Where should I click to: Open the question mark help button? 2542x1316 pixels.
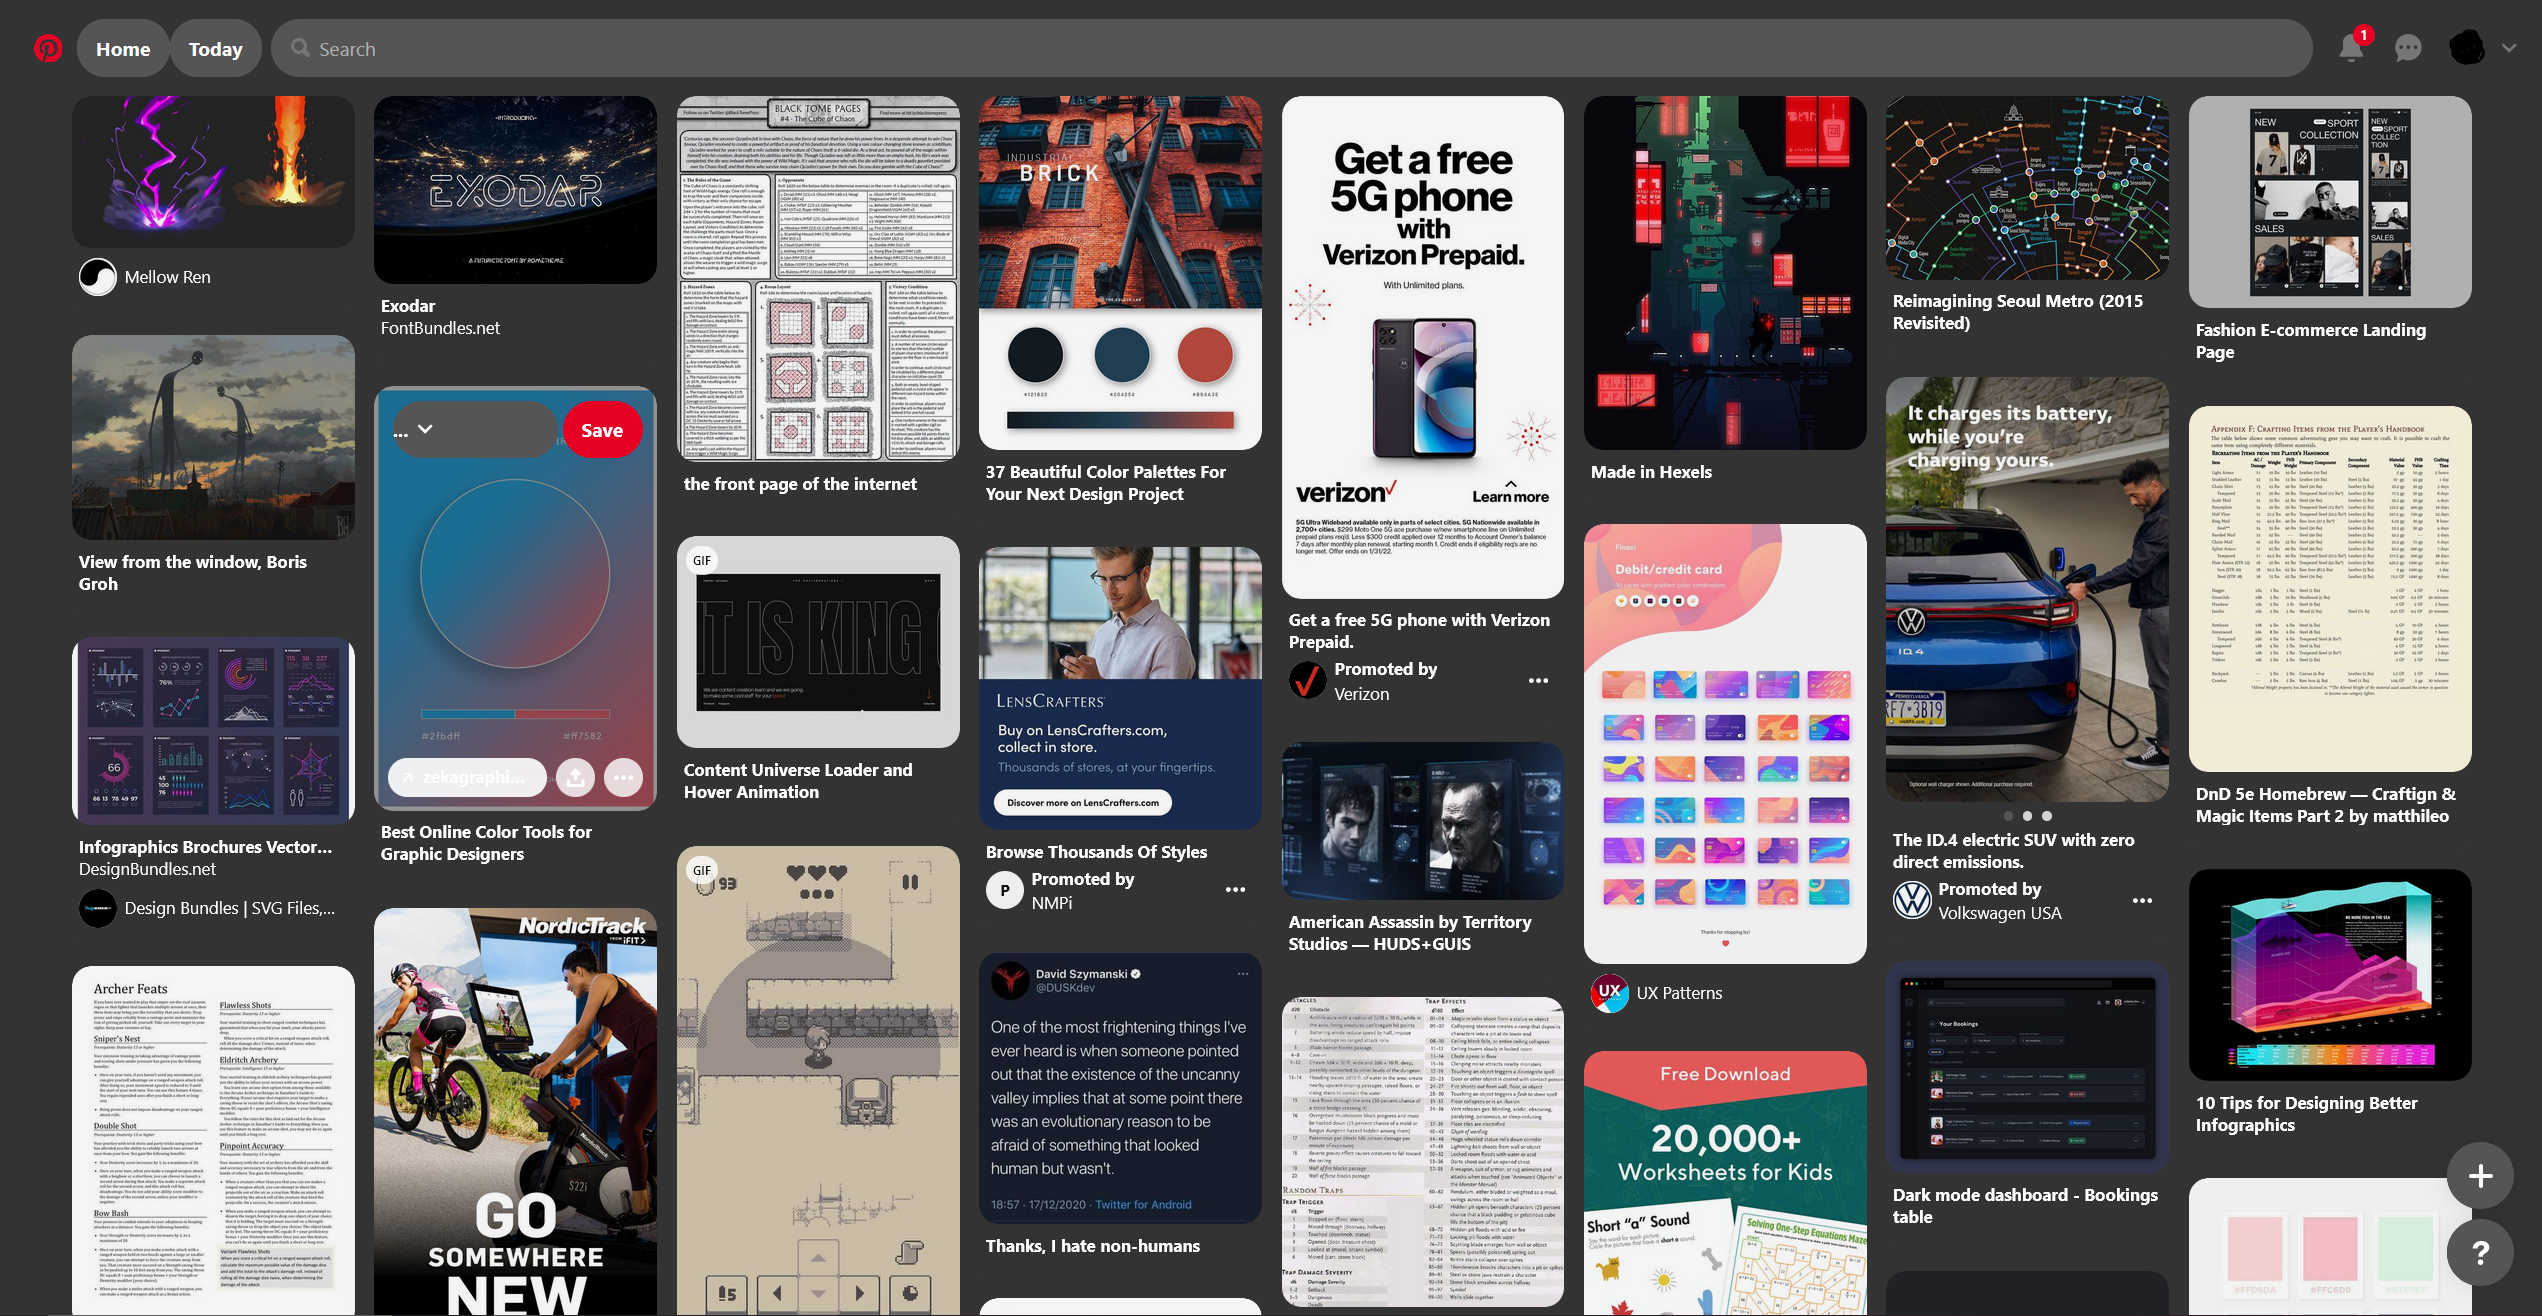tap(2480, 1253)
